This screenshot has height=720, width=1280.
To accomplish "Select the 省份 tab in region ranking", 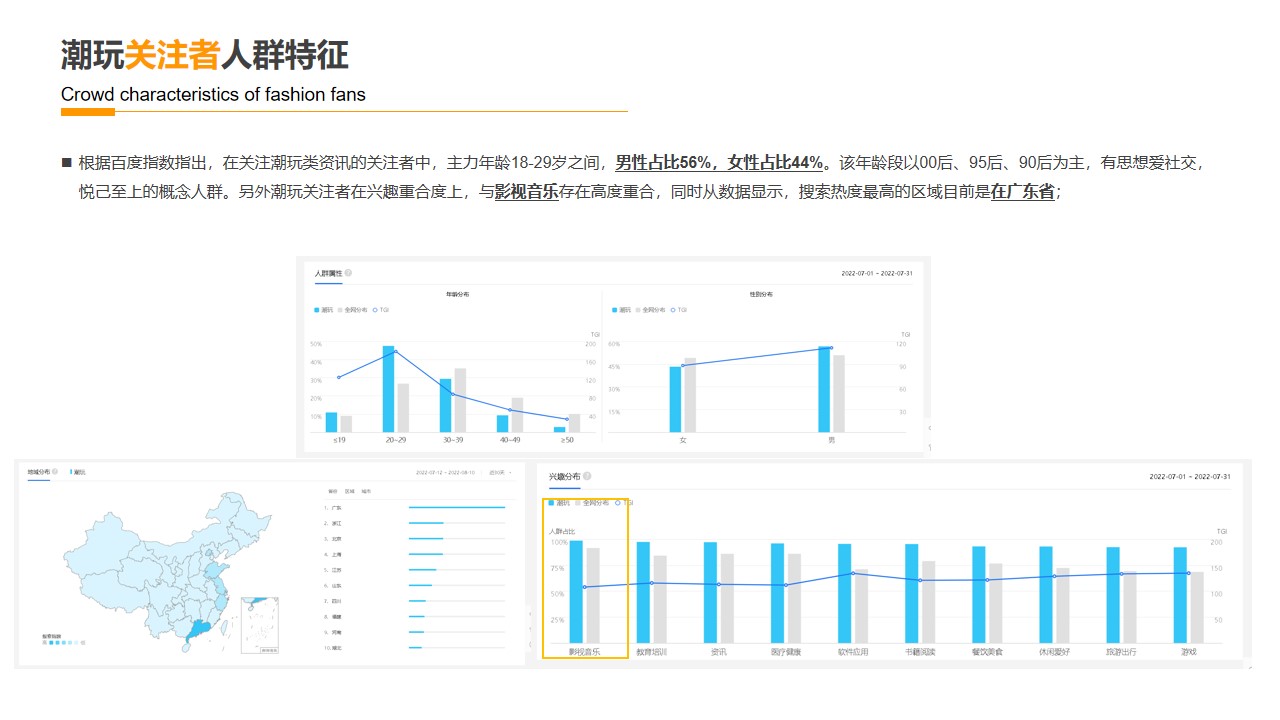I will [333, 491].
